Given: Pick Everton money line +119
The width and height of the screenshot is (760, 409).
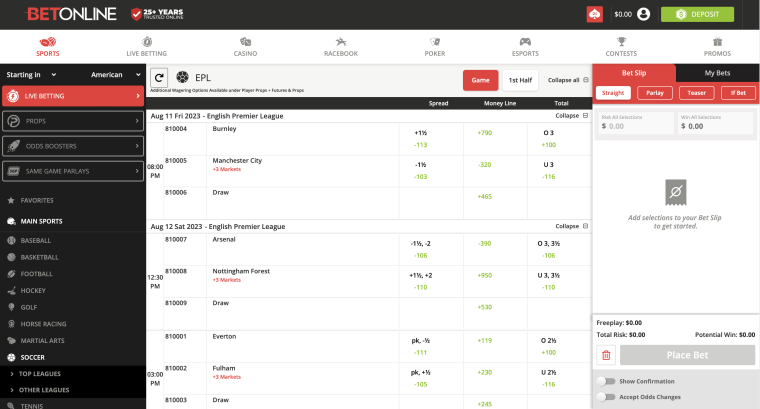Looking at the screenshot, I should pyautogui.click(x=485, y=341).
